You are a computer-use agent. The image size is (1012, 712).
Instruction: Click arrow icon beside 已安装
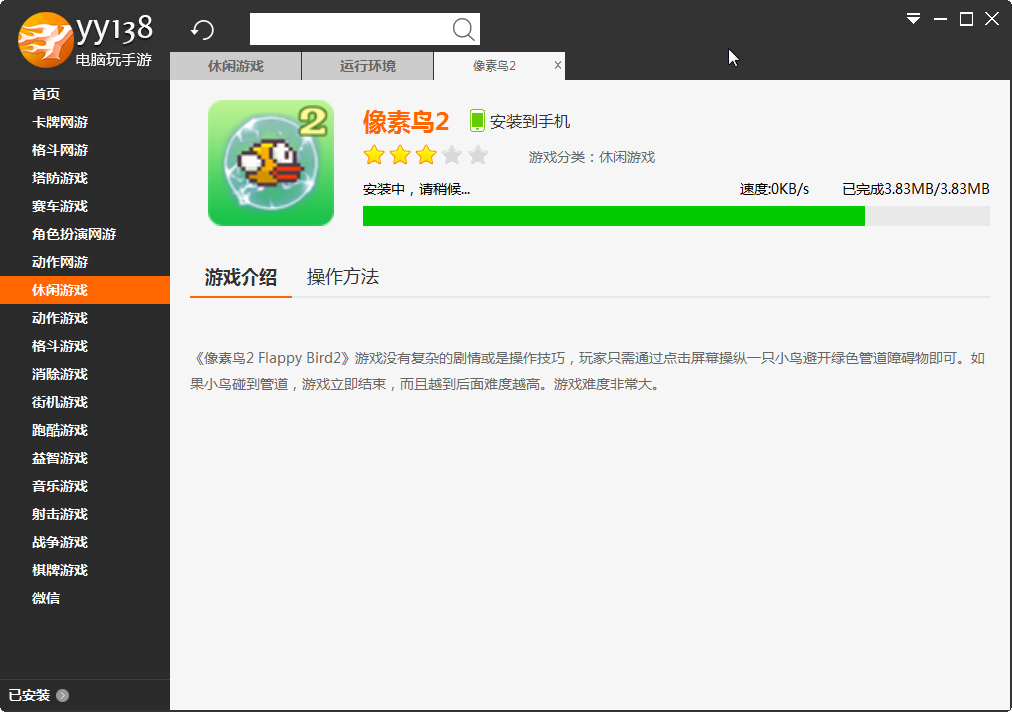click(x=63, y=695)
